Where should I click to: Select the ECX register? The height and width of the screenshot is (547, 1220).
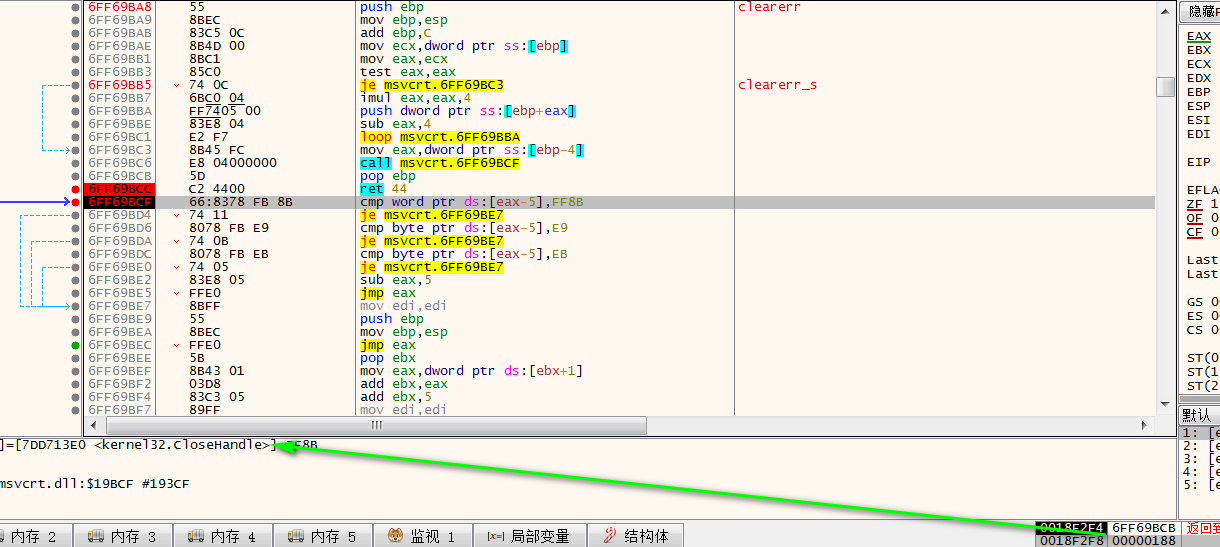click(1198, 64)
